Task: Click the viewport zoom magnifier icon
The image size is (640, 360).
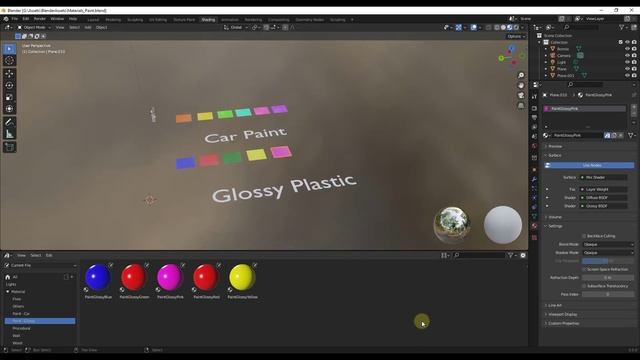Action: (521, 76)
